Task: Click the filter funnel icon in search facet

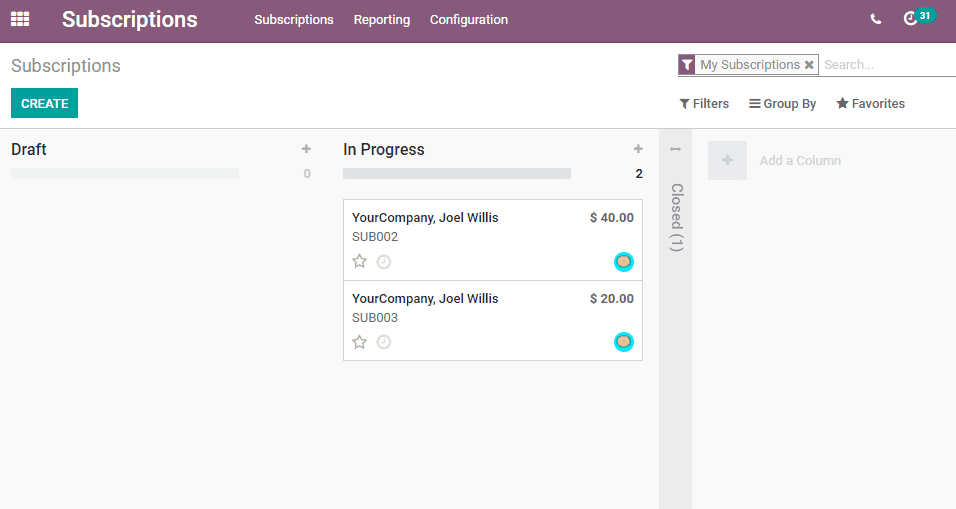Action: (x=687, y=65)
